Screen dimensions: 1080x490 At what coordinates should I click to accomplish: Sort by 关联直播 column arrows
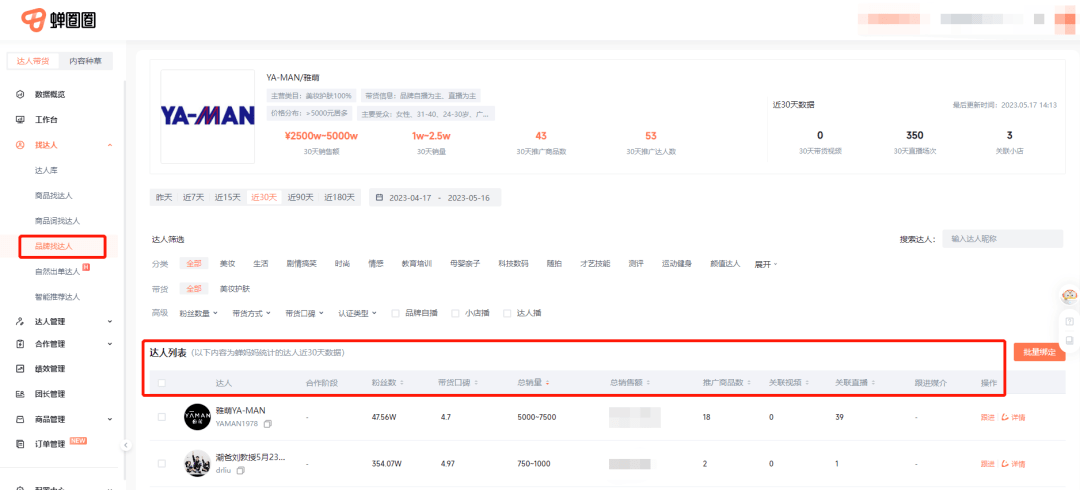[873, 382]
